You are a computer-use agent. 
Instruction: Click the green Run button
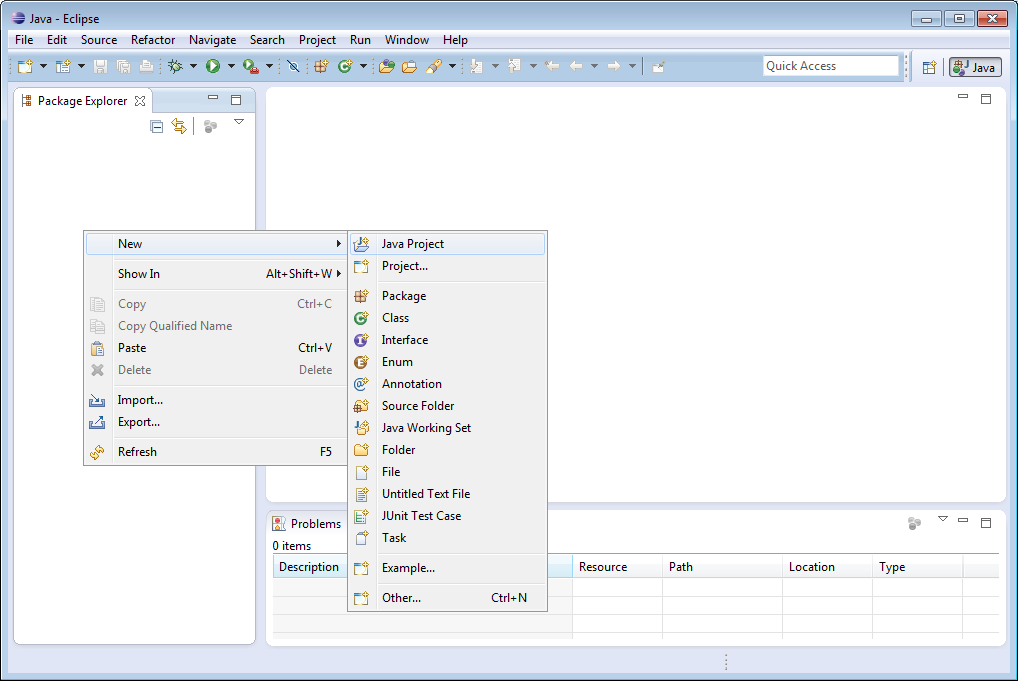coord(213,66)
